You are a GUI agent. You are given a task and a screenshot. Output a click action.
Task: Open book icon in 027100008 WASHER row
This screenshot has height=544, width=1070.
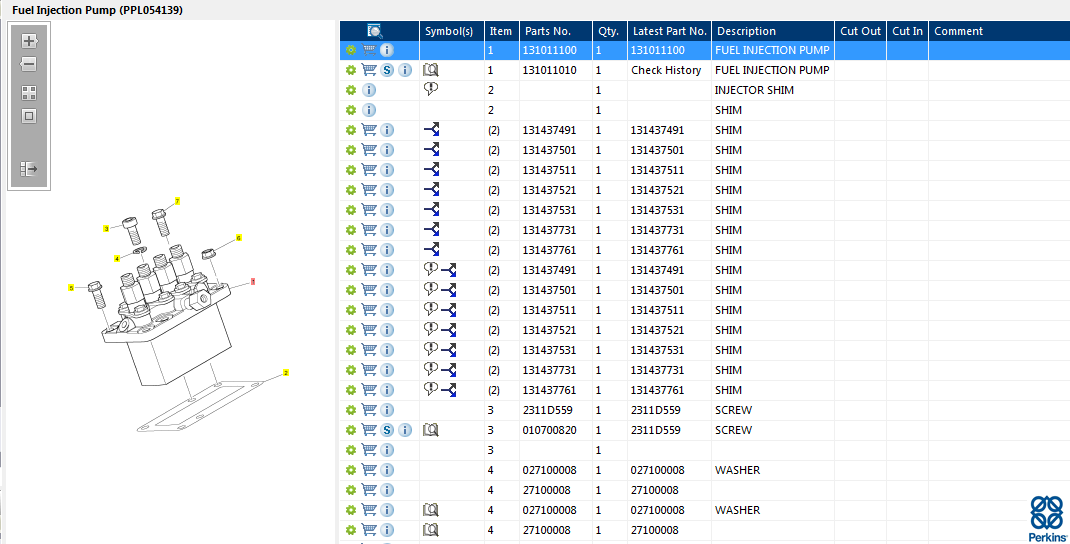click(431, 510)
